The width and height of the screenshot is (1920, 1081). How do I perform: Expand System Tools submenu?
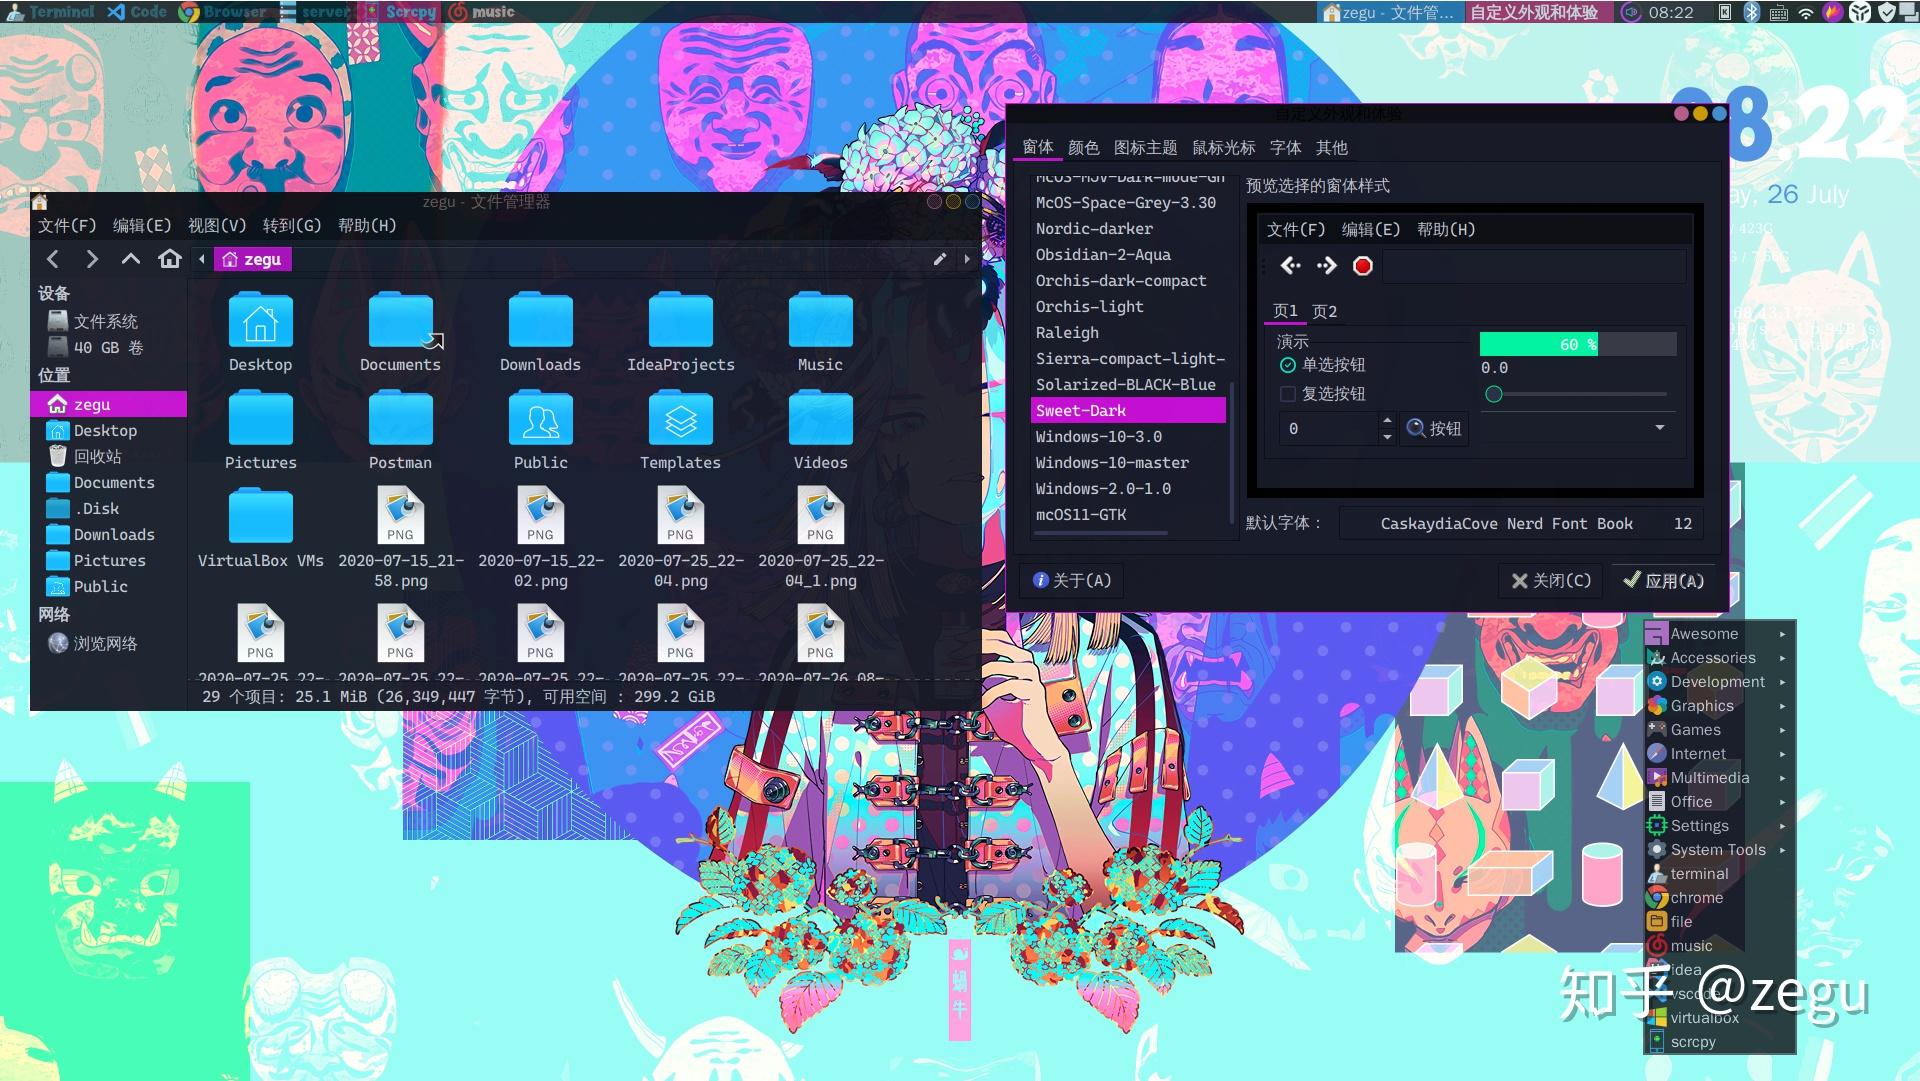point(1719,850)
